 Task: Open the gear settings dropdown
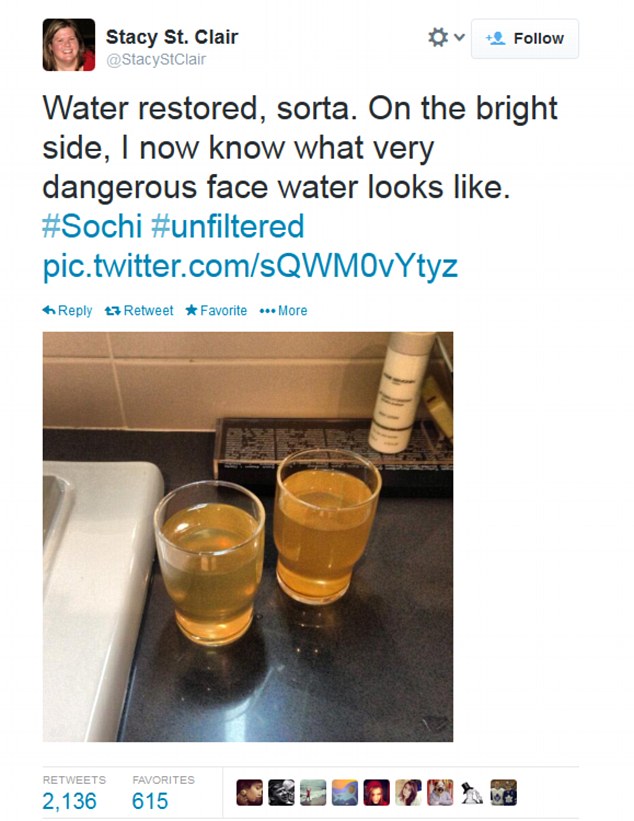[x=445, y=38]
